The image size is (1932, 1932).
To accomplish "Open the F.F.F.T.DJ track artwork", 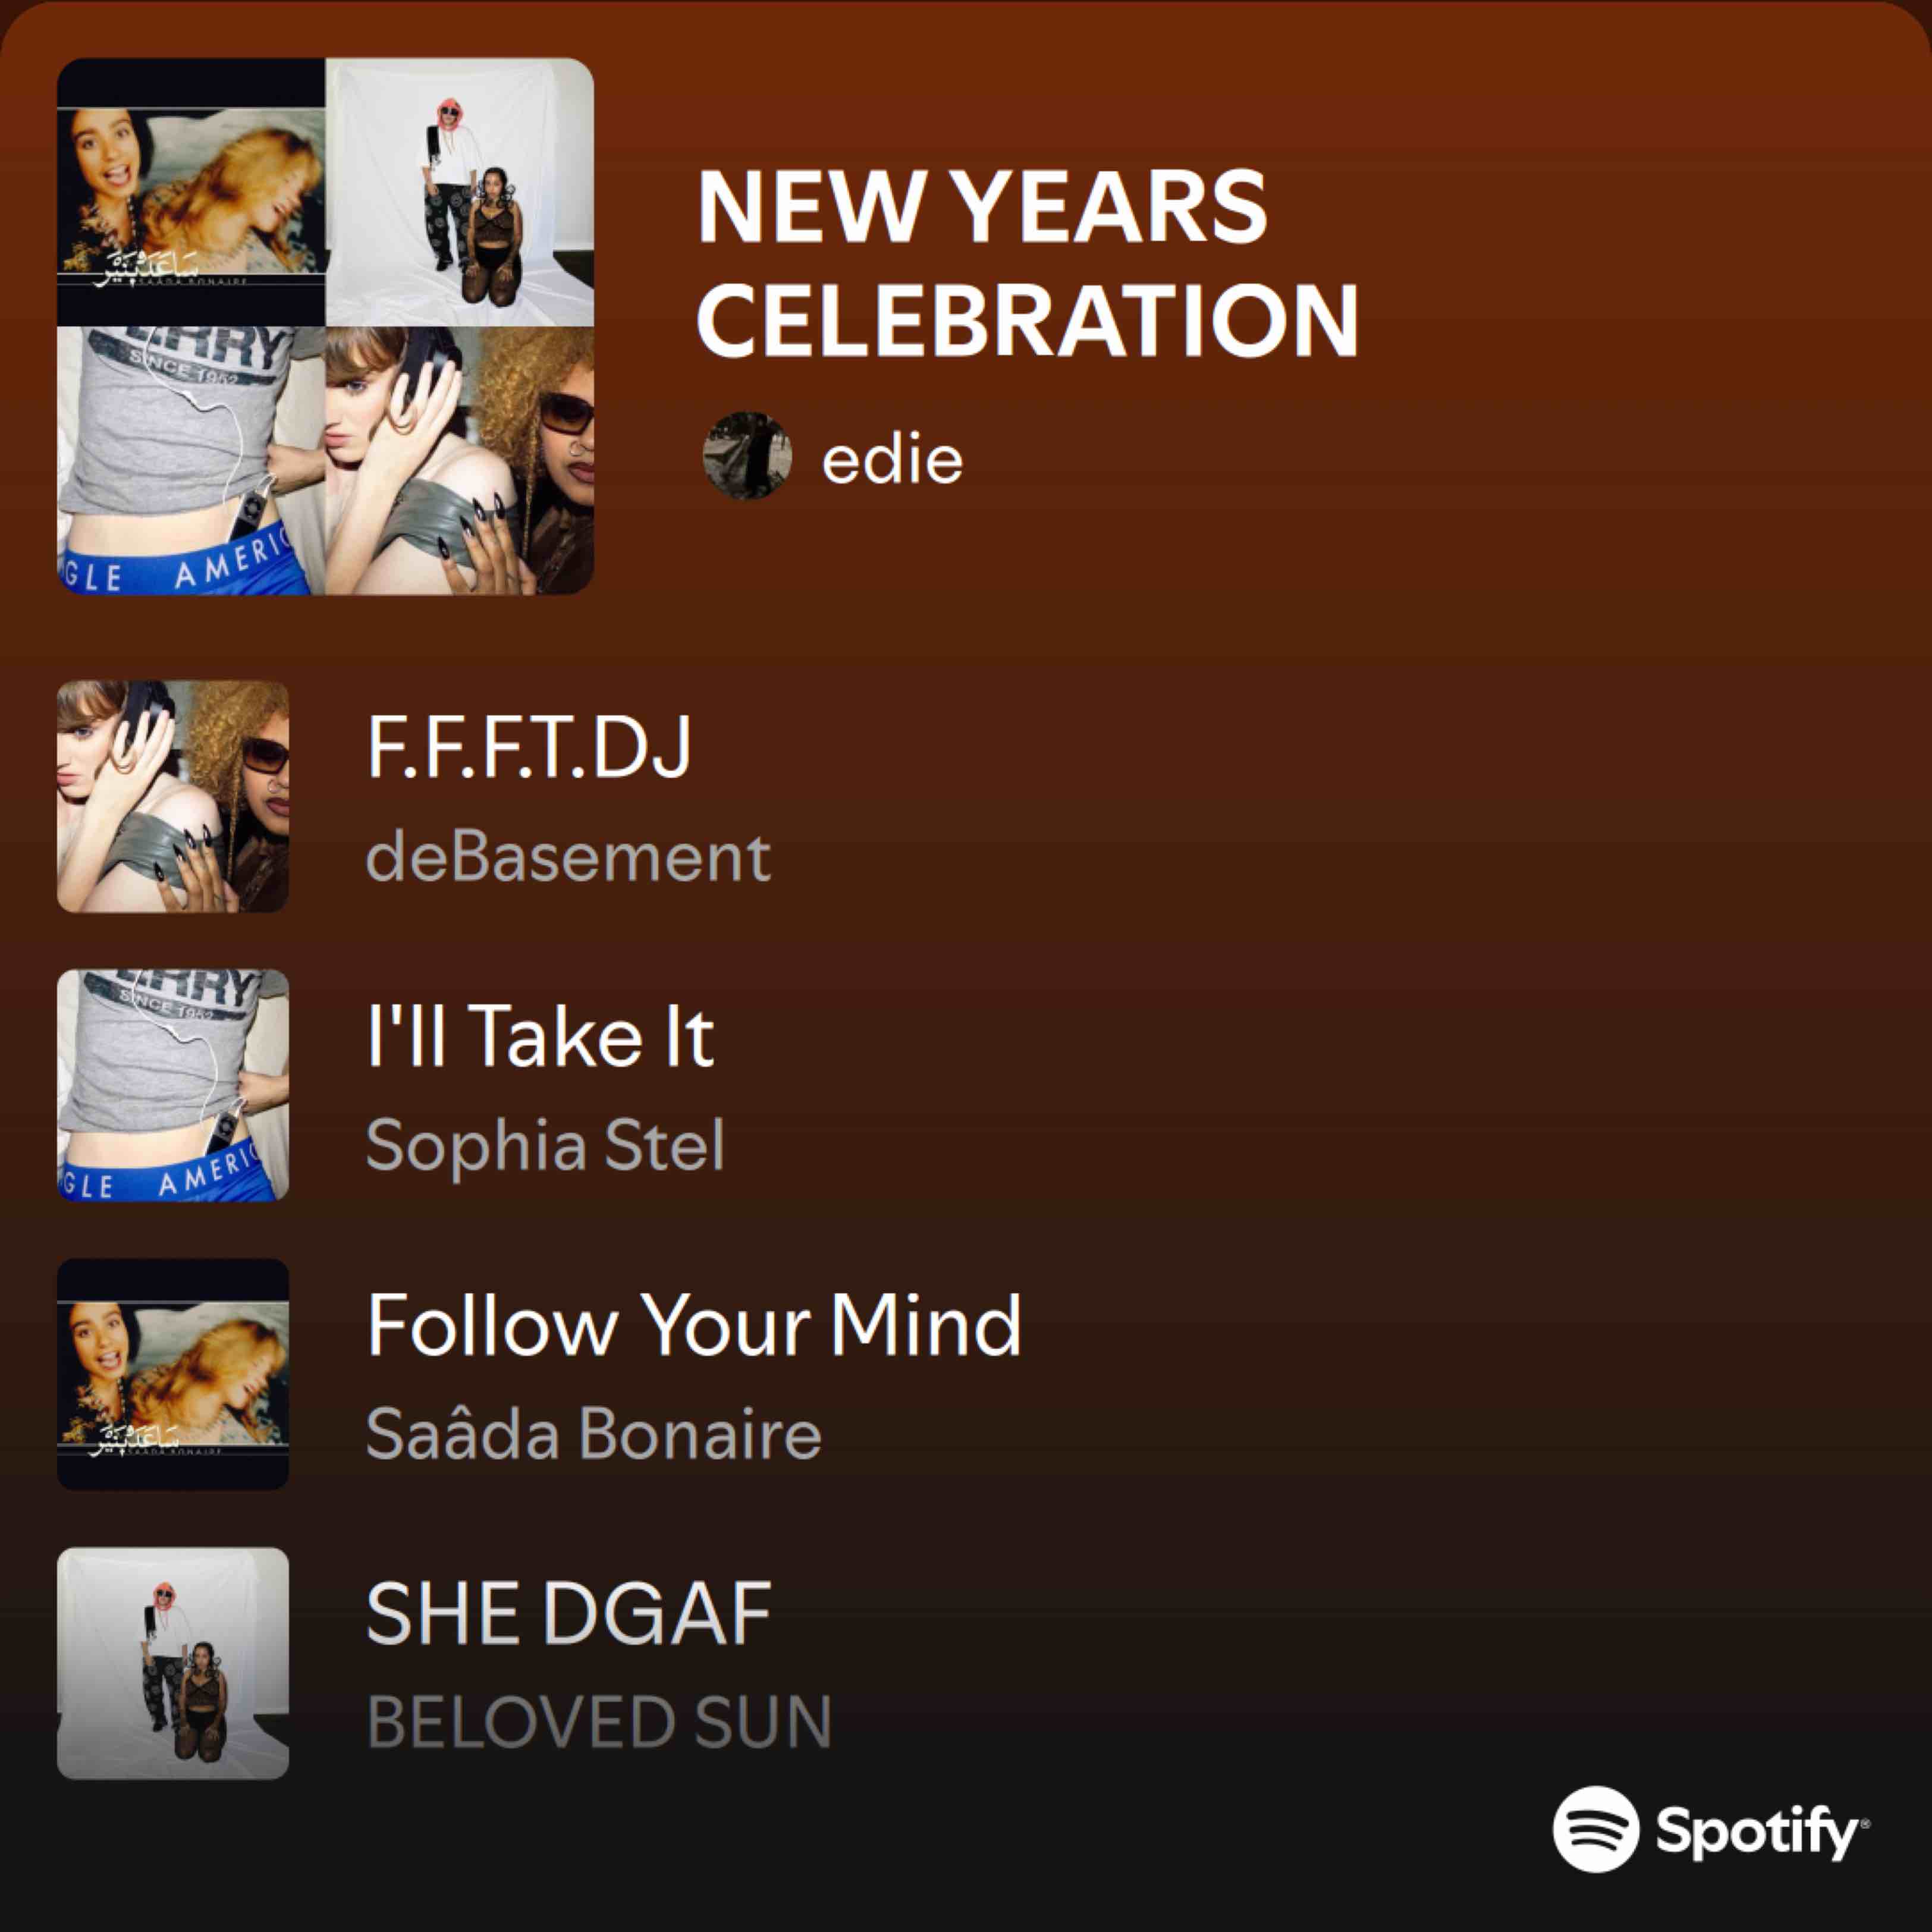I will pyautogui.click(x=173, y=796).
